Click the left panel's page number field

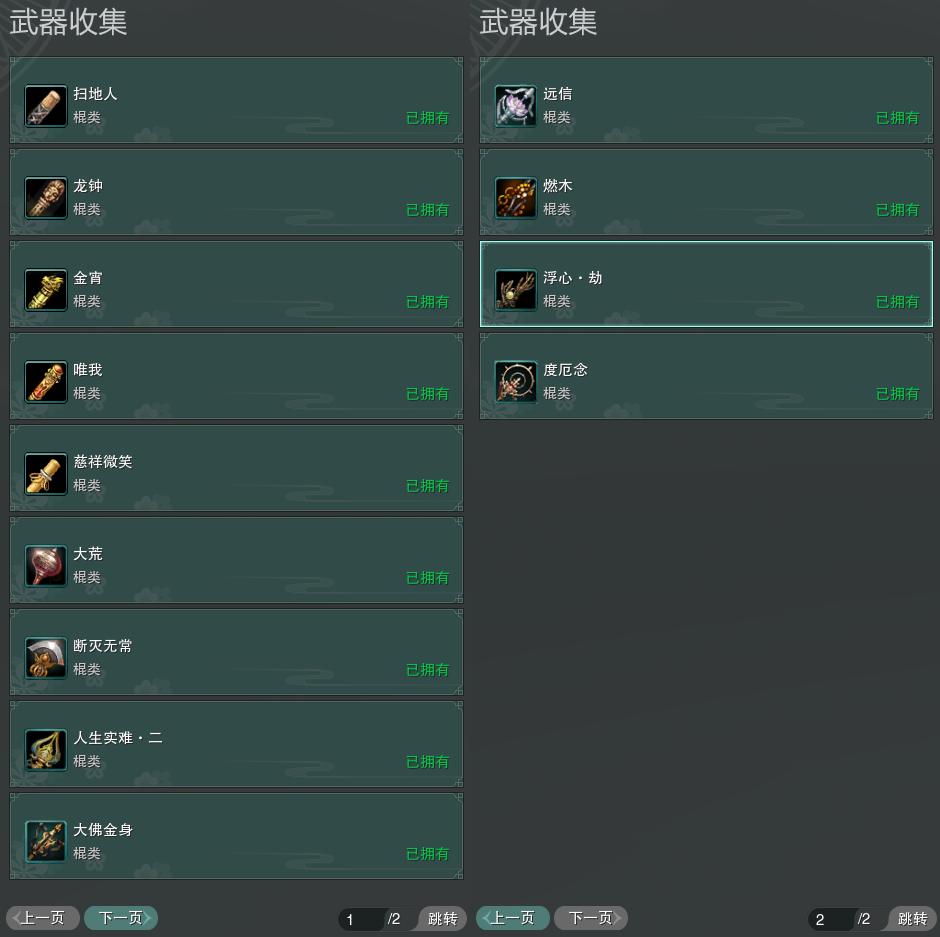[x=361, y=919]
